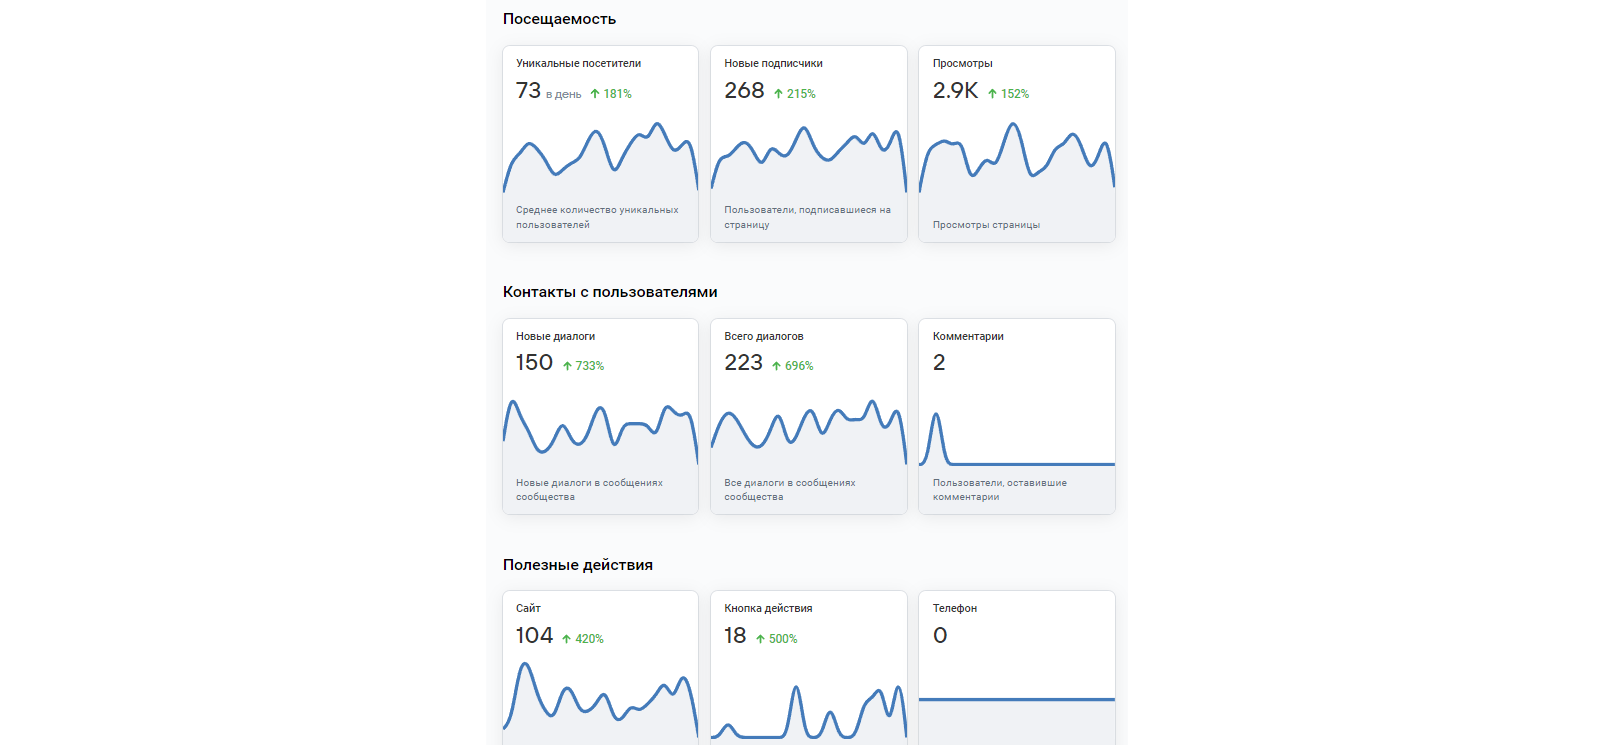1616x745 pixels.
Task: Open the Новые подписчики stats card
Action: tap(808, 144)
